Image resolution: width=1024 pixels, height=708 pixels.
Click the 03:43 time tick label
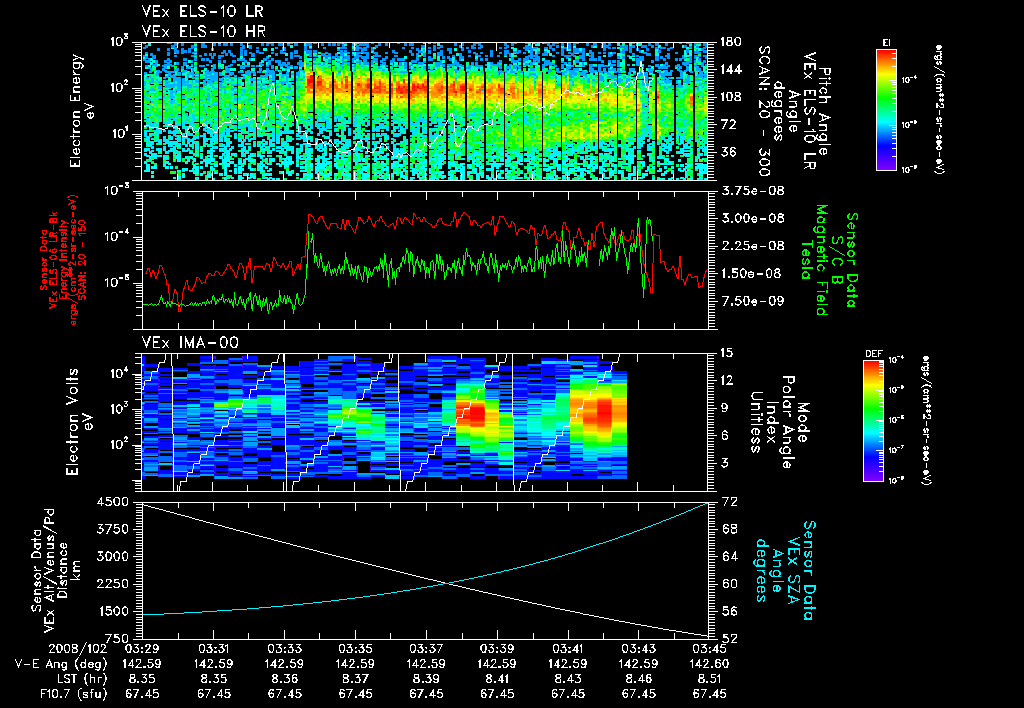point(639,649)
